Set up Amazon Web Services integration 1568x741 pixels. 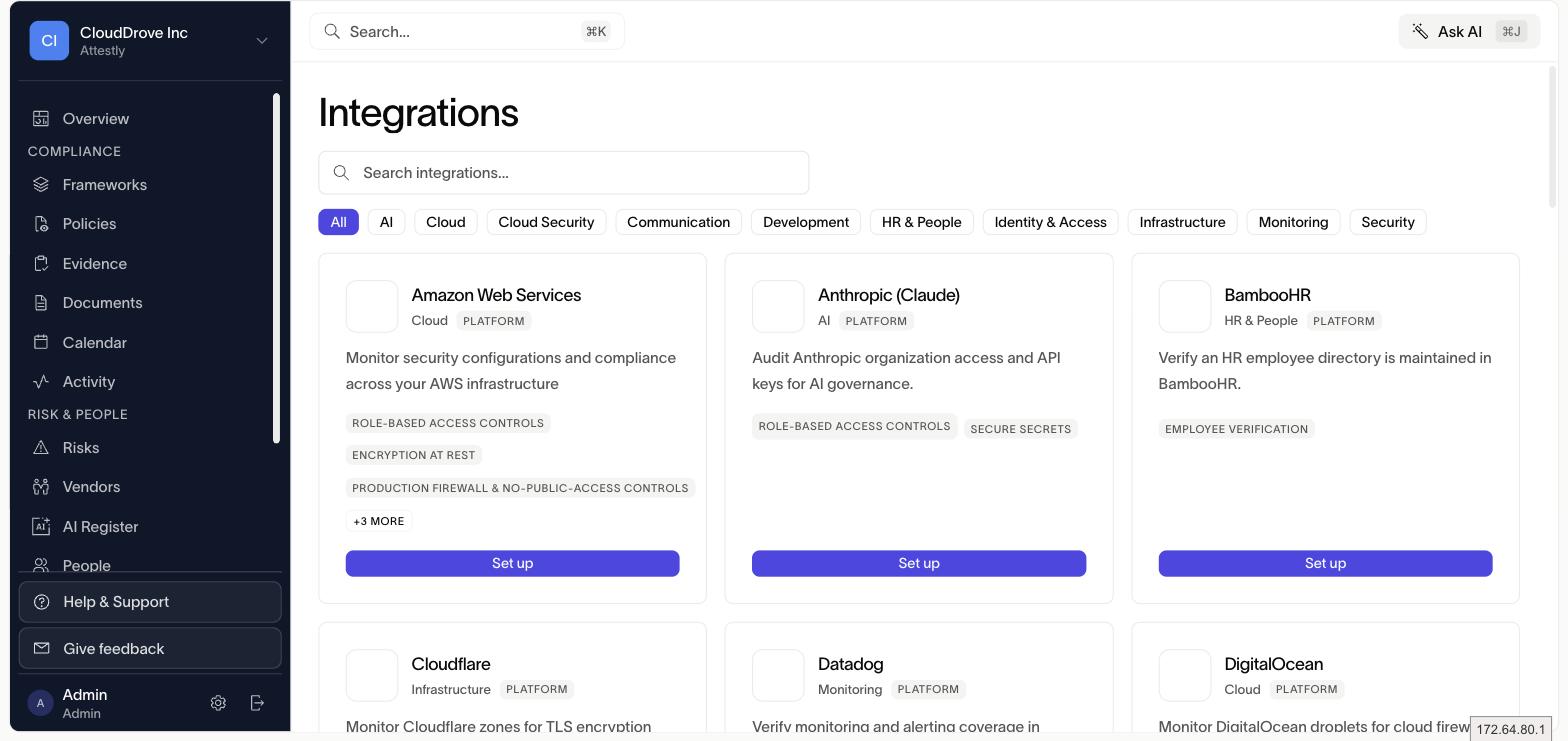tap(513, 563)
